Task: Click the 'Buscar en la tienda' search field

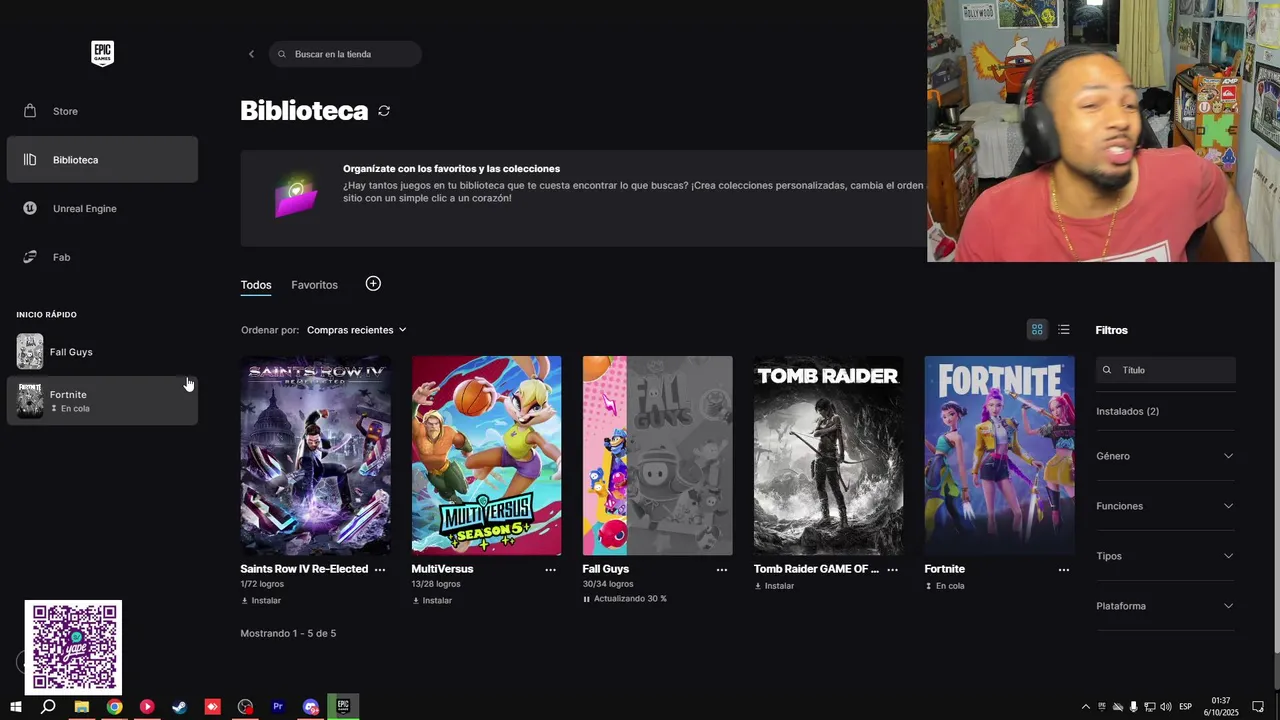Action: point(345,54)
